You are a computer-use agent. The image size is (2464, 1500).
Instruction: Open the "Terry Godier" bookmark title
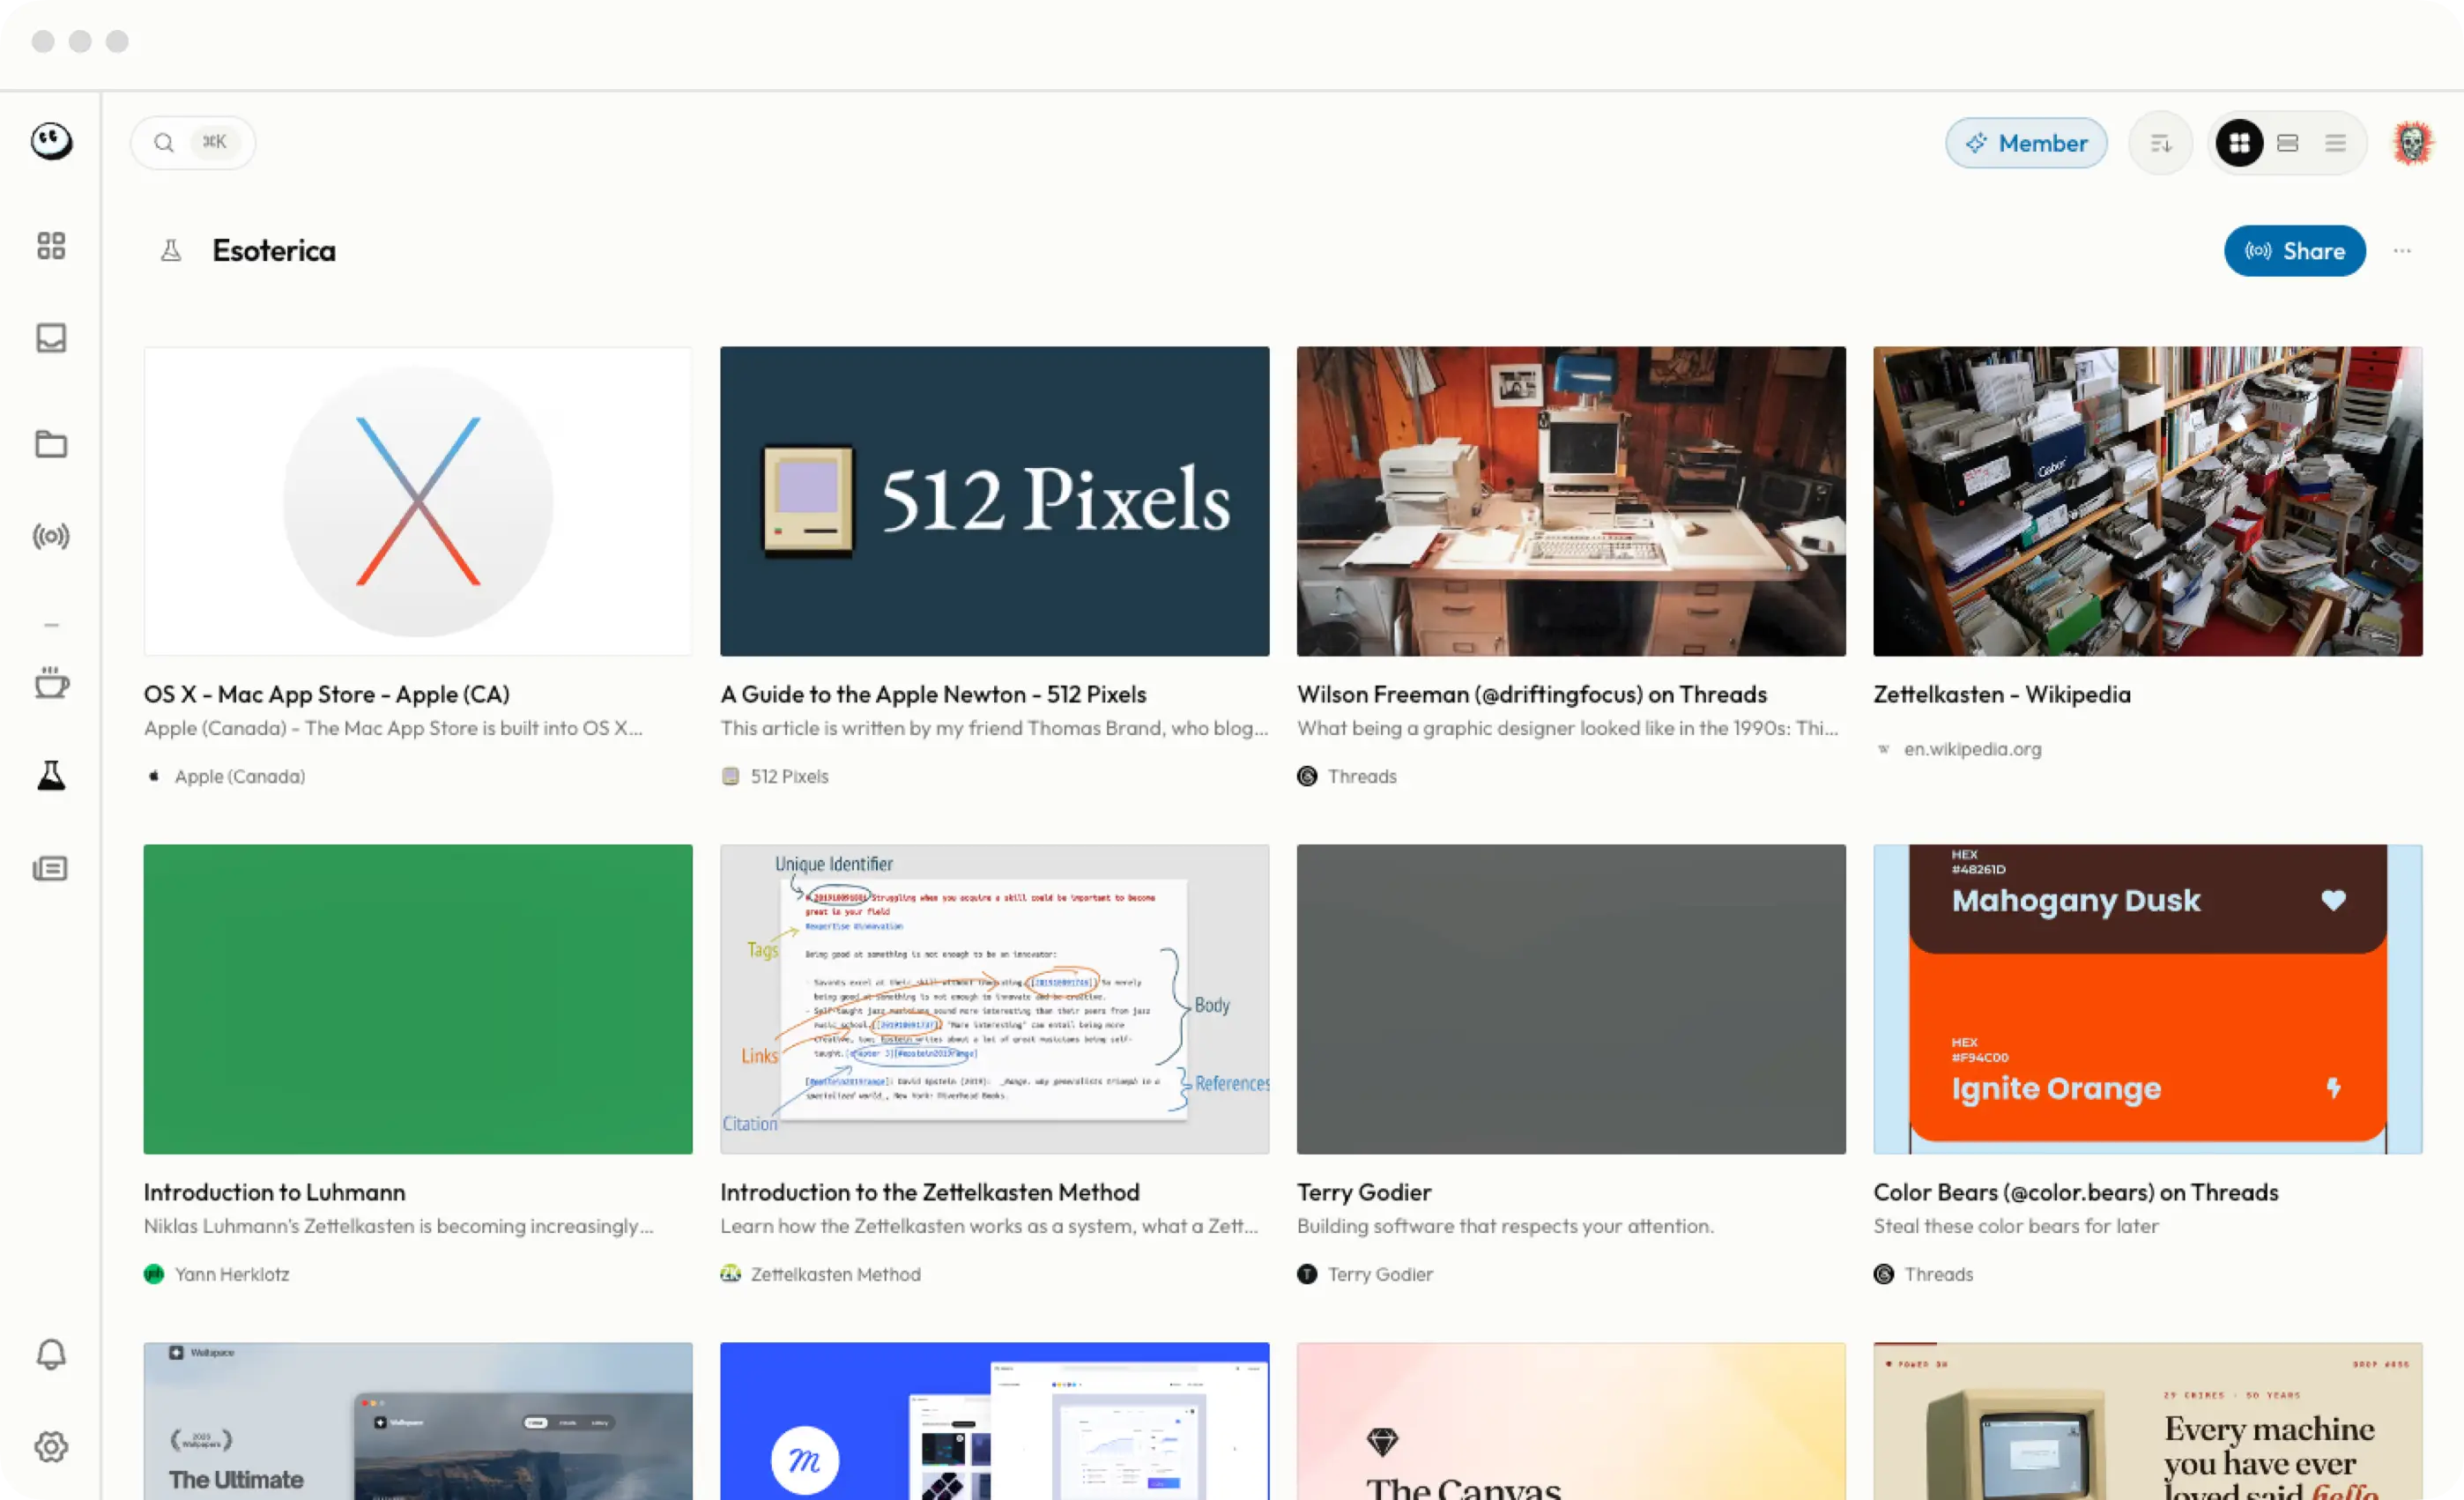[1364, 1192]
